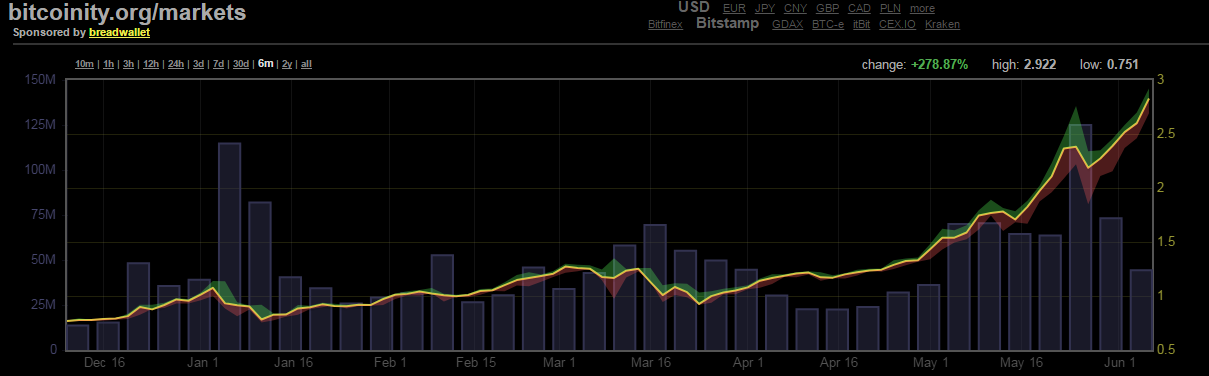
Task: Select the Kraken exchange
Action: coord(942,24)
